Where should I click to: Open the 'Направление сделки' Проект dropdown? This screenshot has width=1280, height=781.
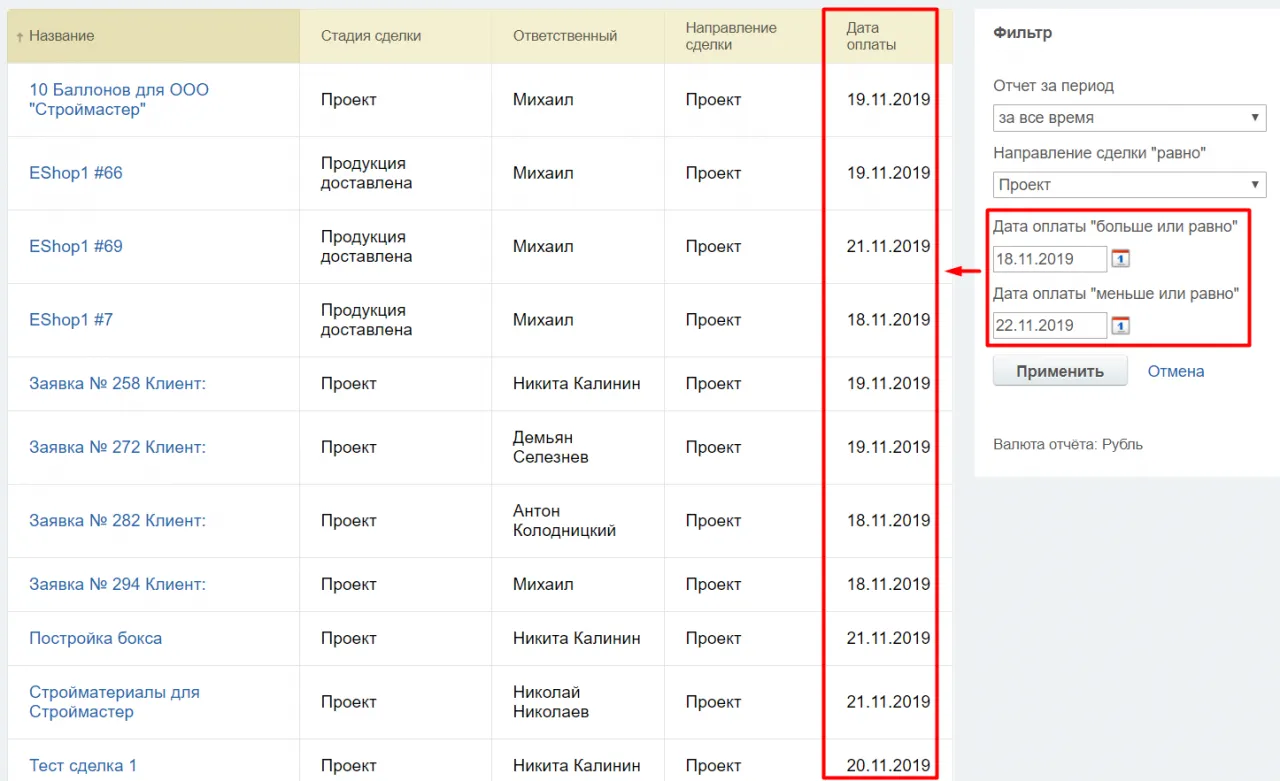[x=1129, y=185]
